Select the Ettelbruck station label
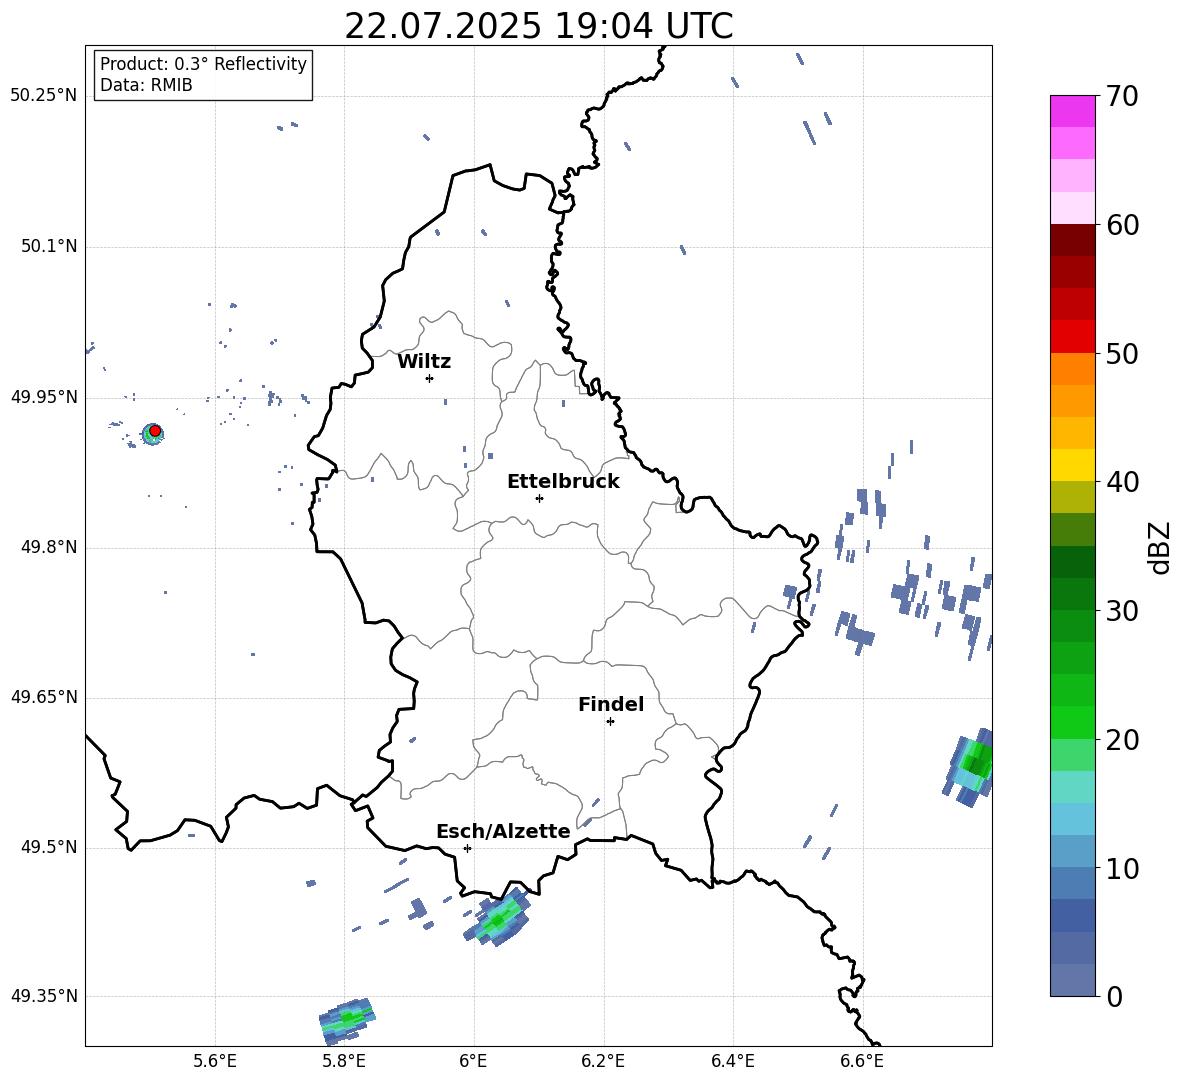 [x=563, y=482]
